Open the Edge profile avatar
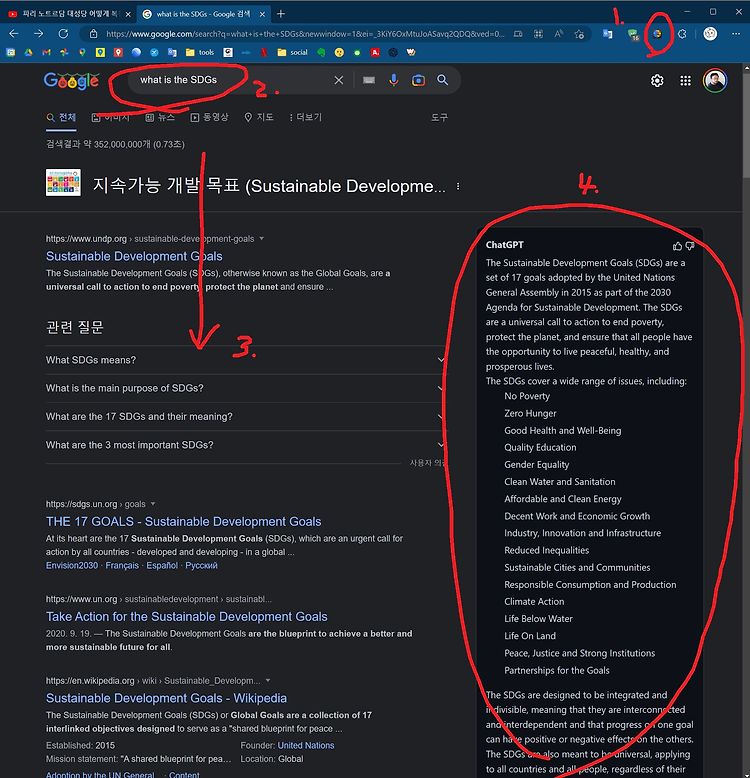 point(710,34)
